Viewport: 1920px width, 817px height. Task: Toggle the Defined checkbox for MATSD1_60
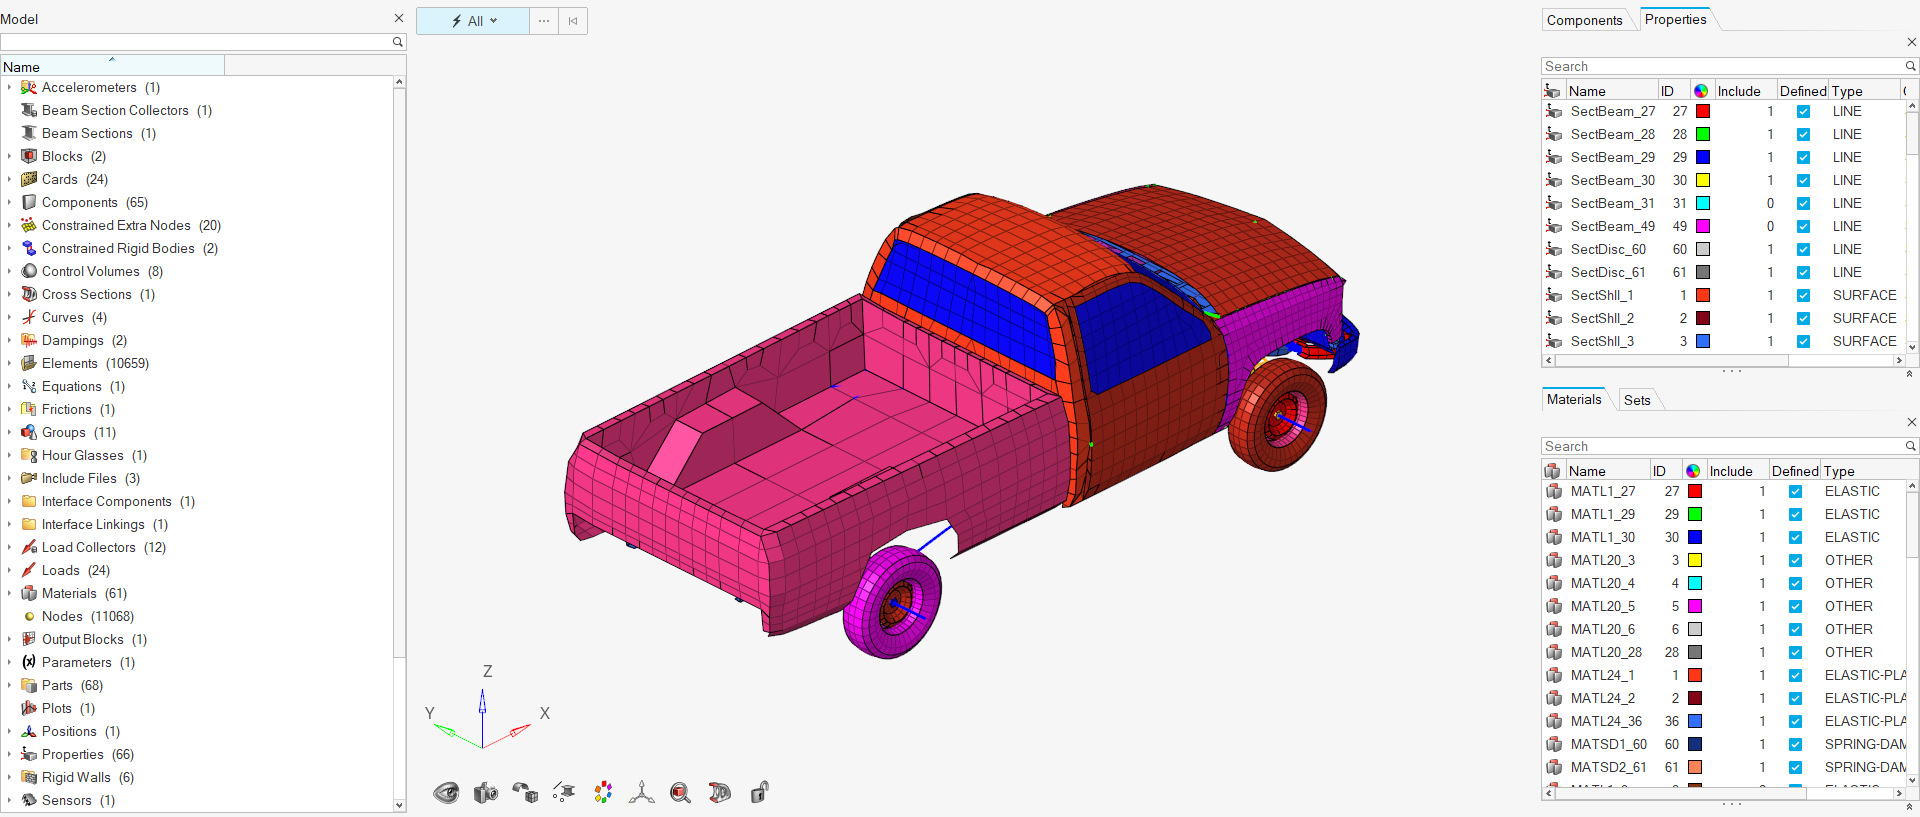point(1795,745)
